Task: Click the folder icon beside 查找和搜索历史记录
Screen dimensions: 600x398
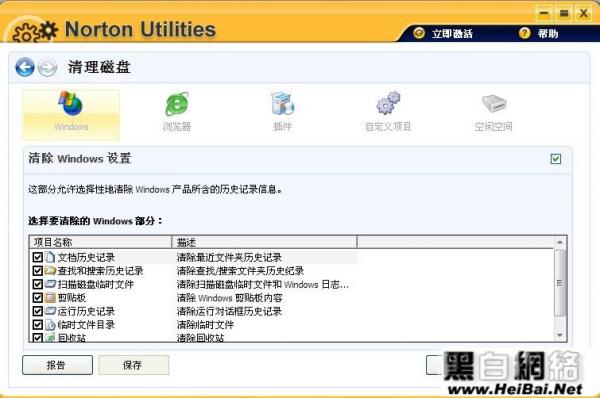Action: 50,271
